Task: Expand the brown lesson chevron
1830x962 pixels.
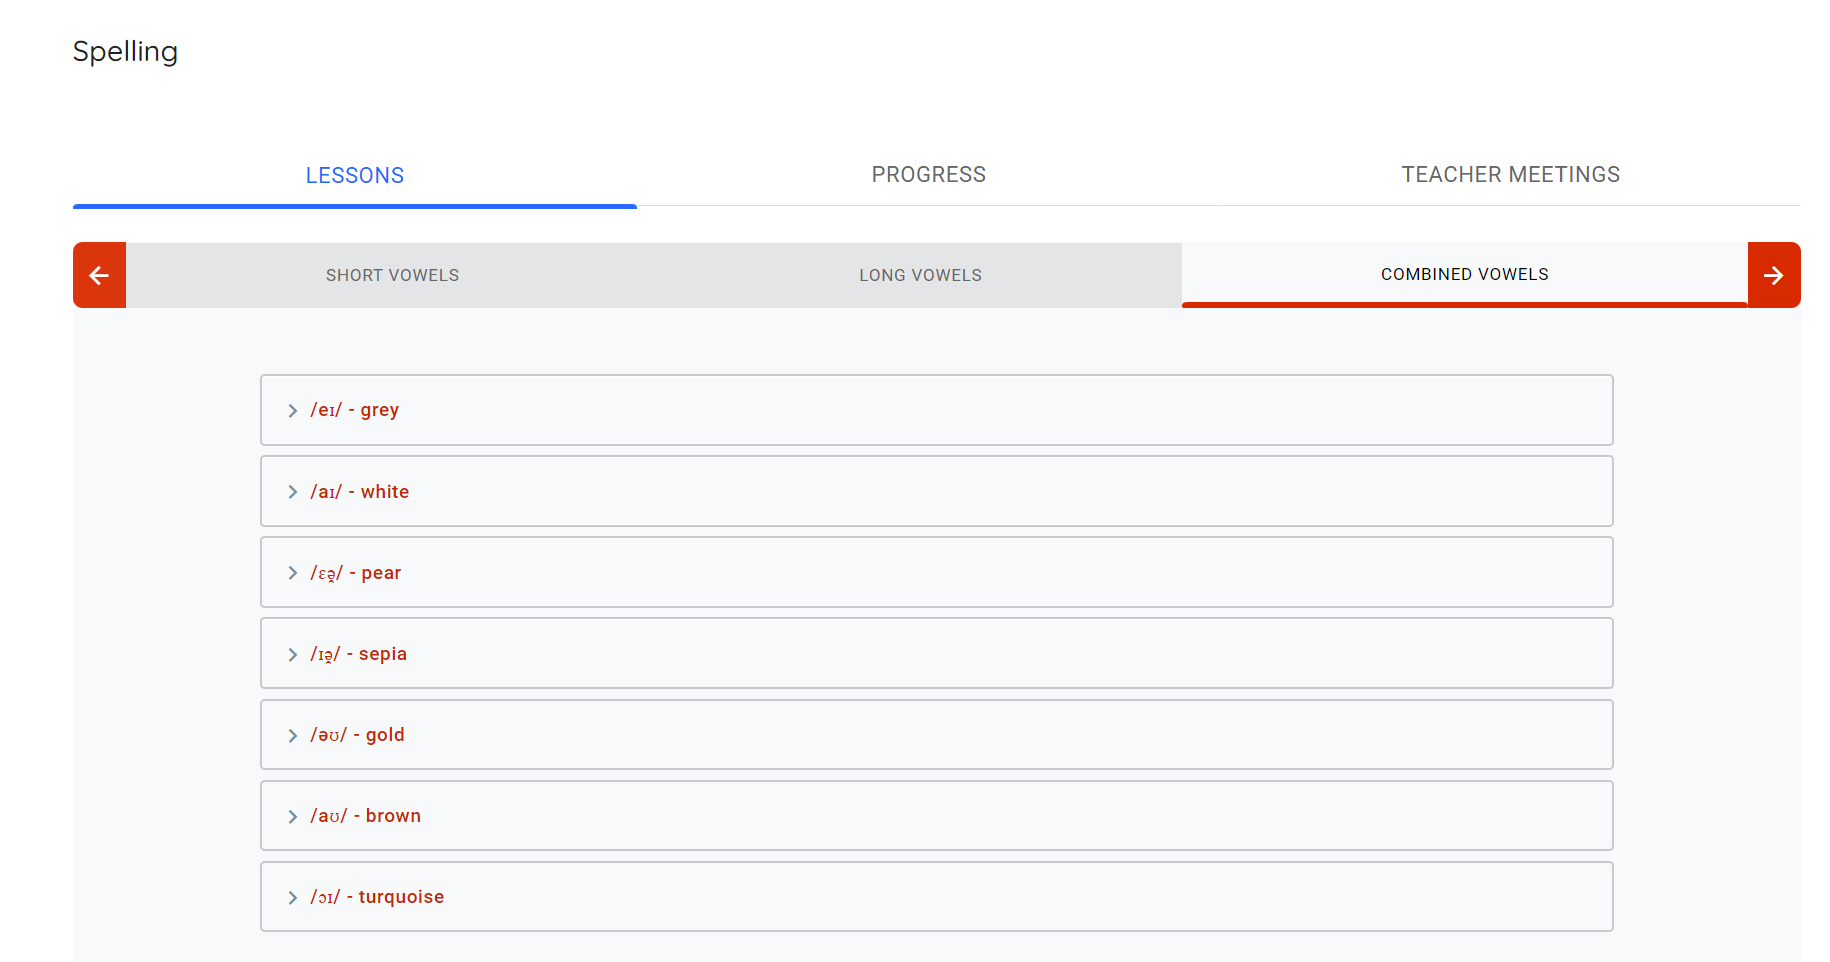Action: coord(292,817)
